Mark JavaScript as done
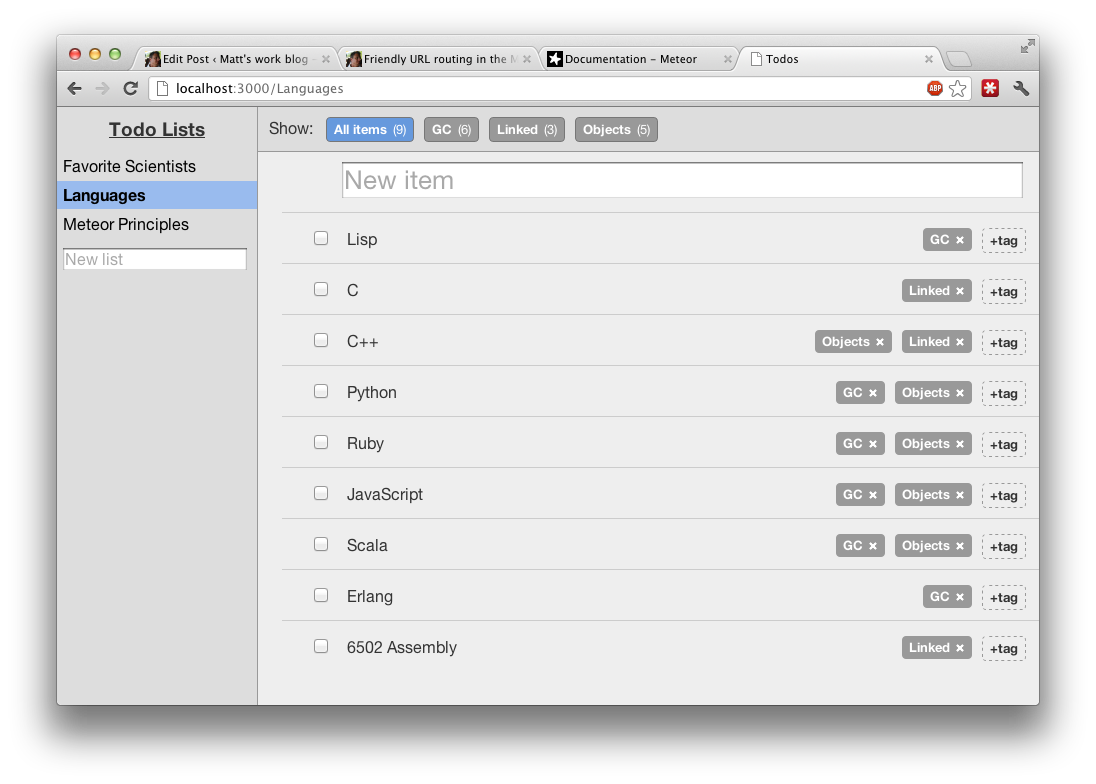The image size is (1096, 784). point(321,493)
